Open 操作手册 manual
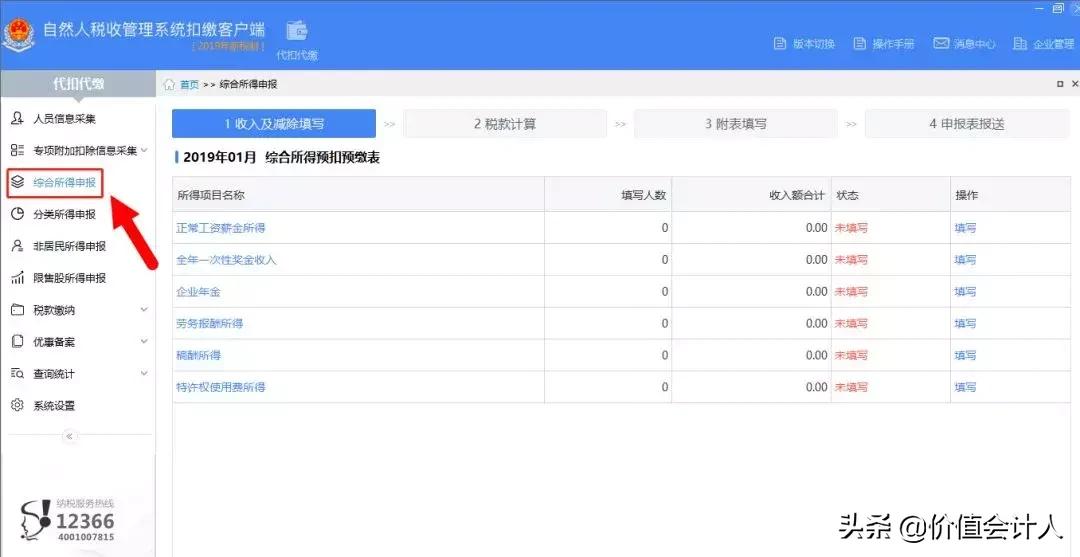The image size is (1080, 557). coord(884,43)
